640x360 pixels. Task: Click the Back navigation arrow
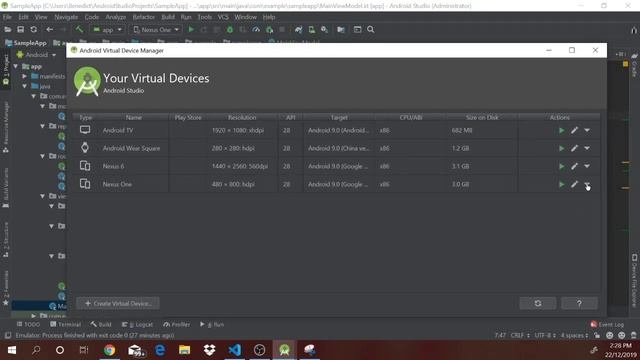[x=49, y=29]
